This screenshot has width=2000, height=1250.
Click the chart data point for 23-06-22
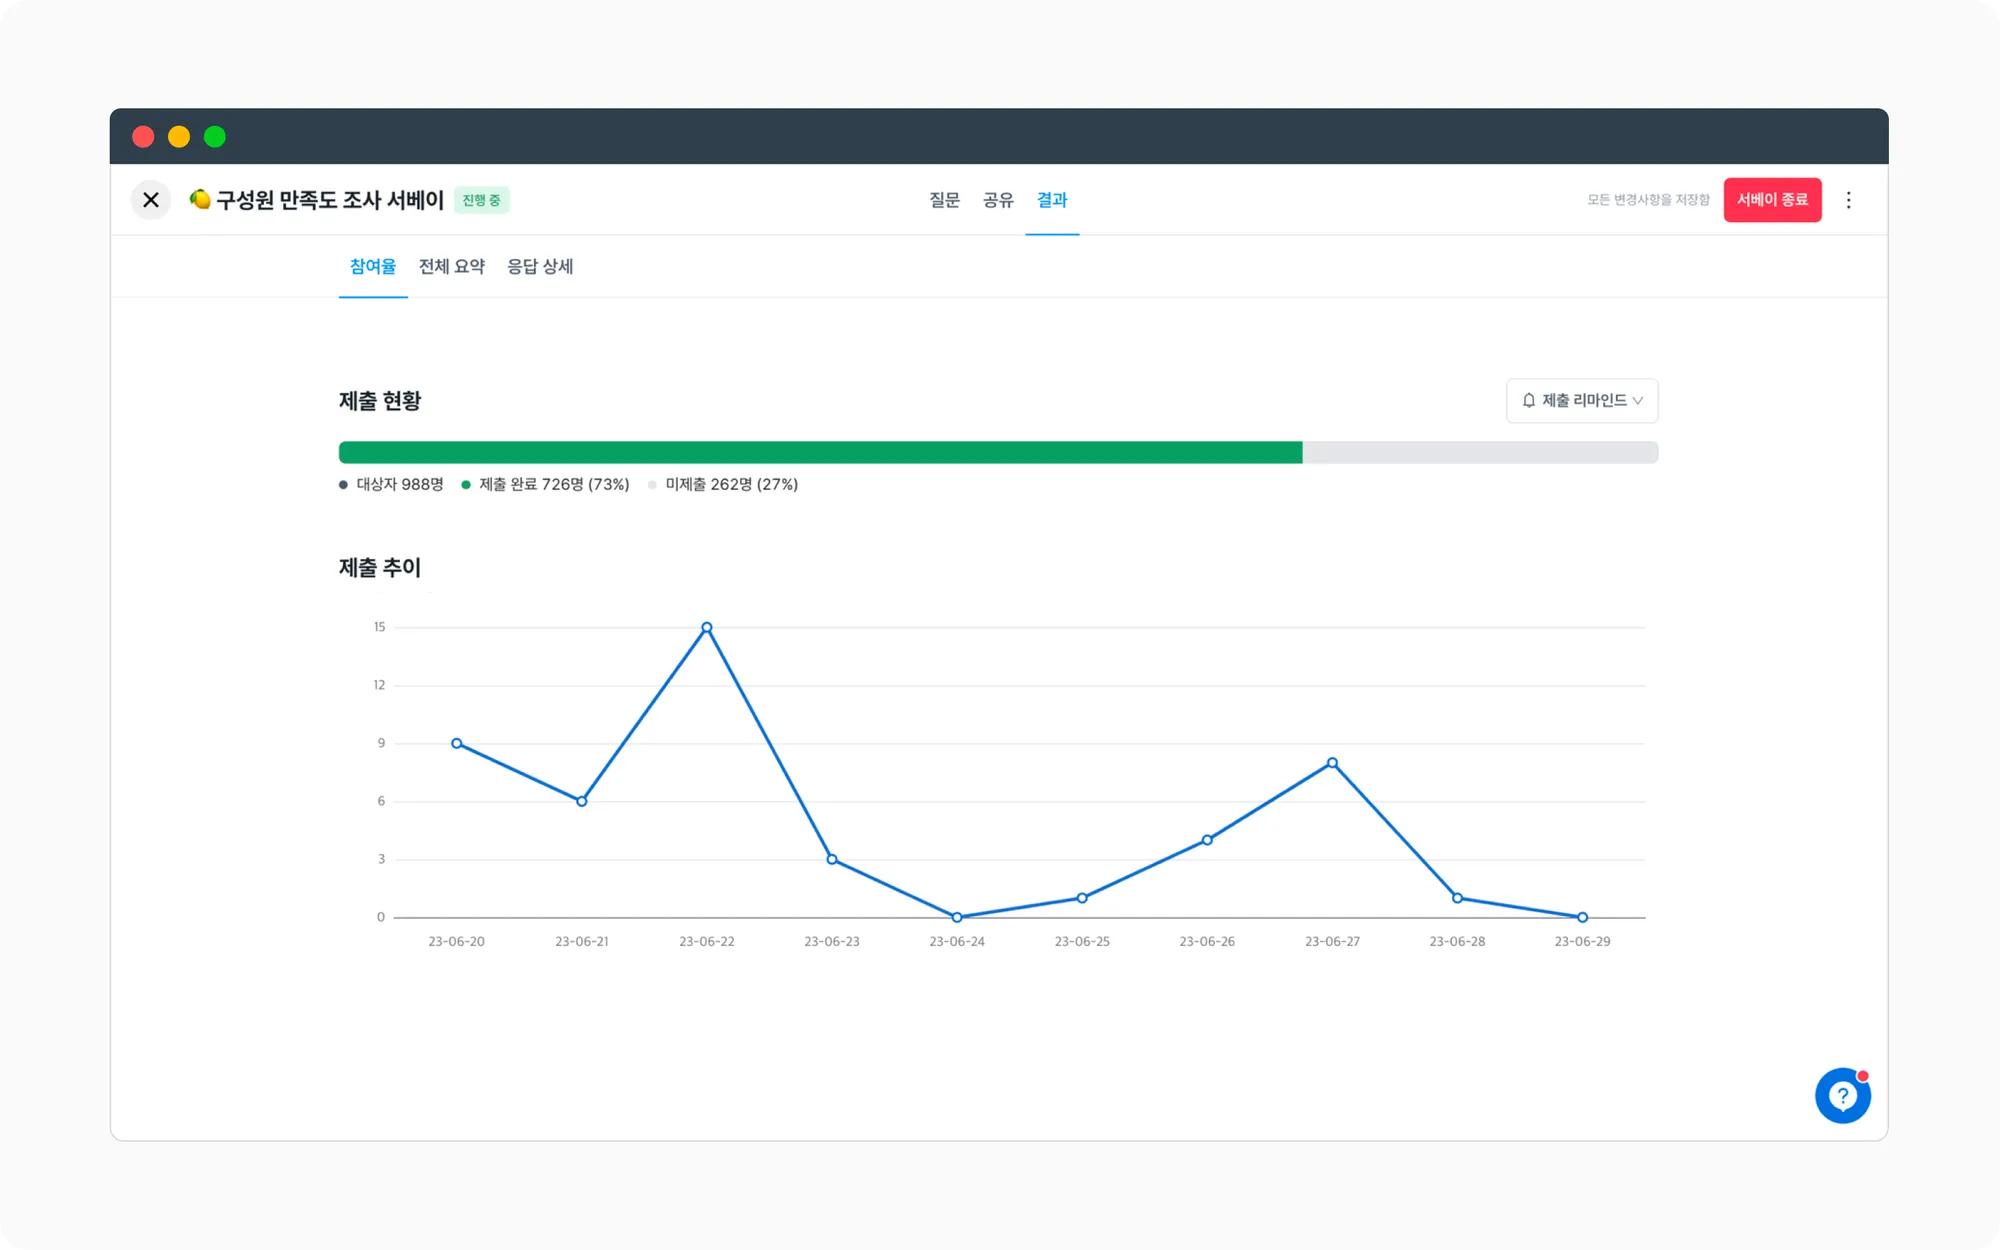(x=707, y=627)
